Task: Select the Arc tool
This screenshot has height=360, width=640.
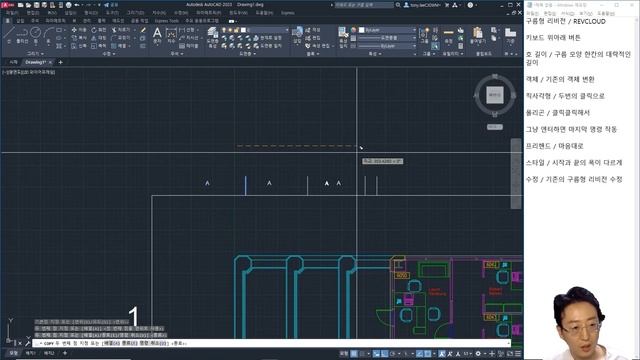Action: pos(48,34)
